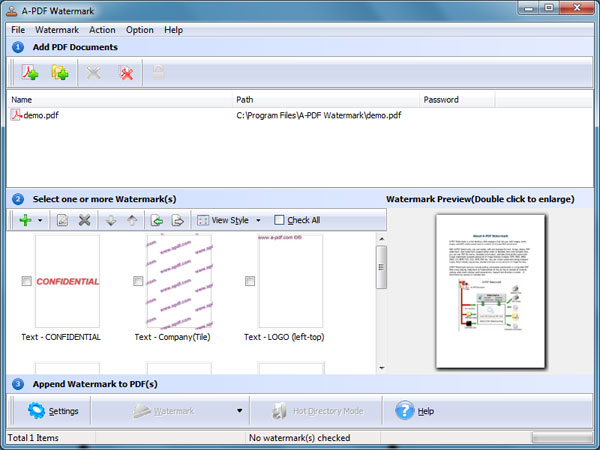The image size is (600, 450).
Task: Check the Company(Tile) watermark checkbox
Action: (138, 281)
